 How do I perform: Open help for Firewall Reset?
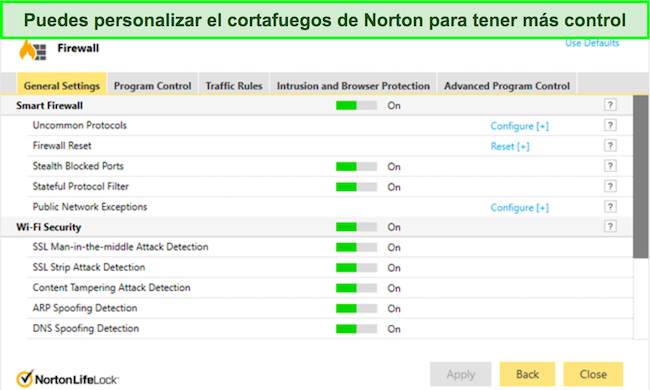(610, 145)
